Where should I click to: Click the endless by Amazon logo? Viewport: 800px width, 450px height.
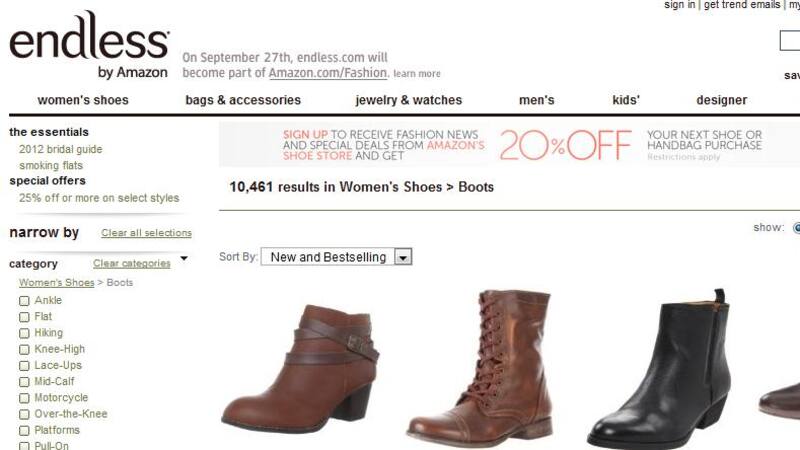[x=89, y=46]
